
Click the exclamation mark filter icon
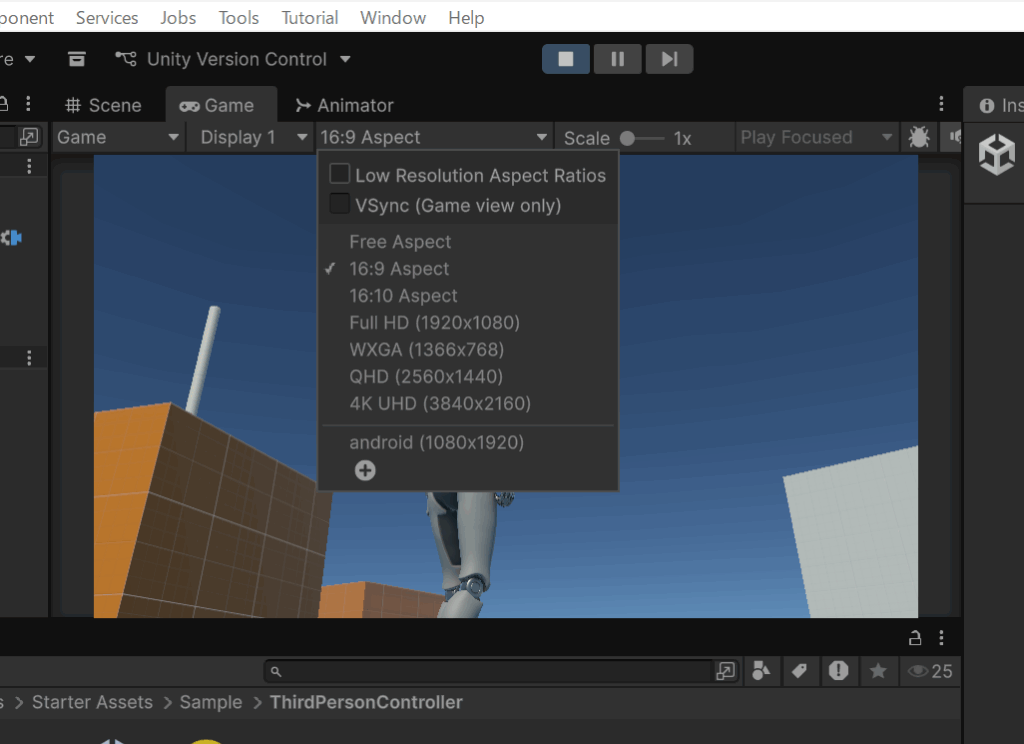(x=838, y=671)
